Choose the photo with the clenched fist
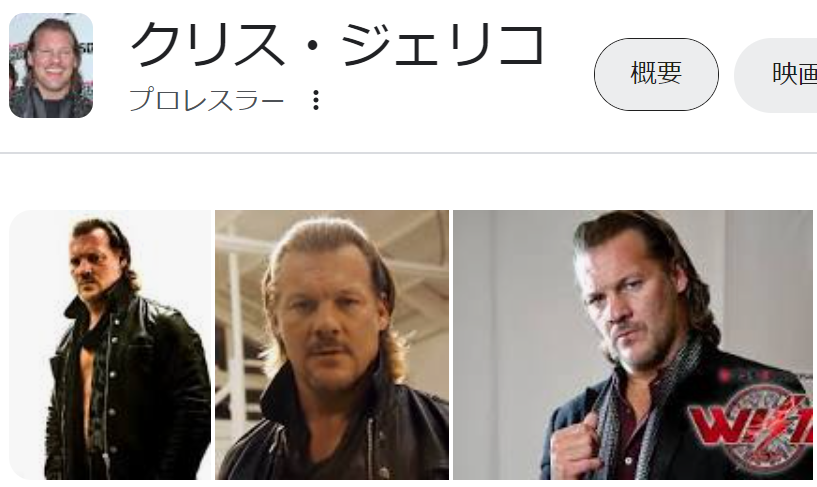 coord(633,345)
